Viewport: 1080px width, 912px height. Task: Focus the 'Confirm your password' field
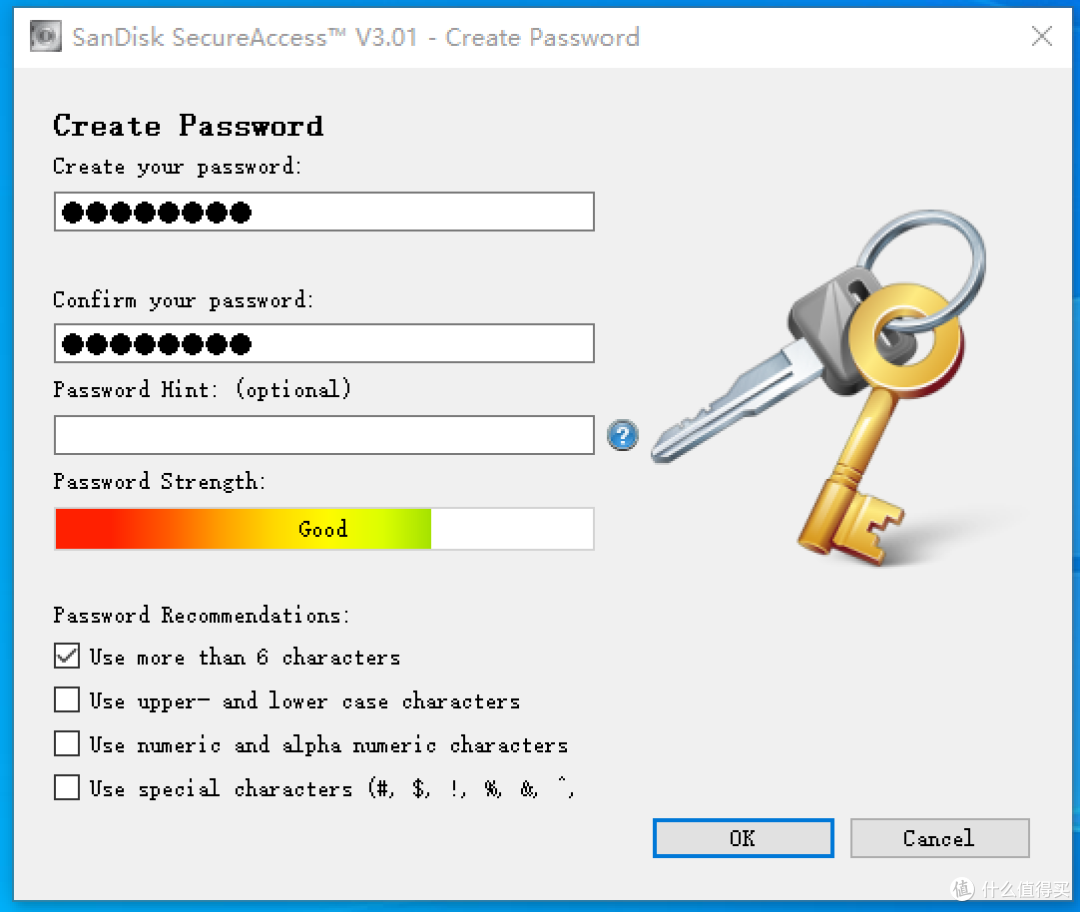point(324,343)
